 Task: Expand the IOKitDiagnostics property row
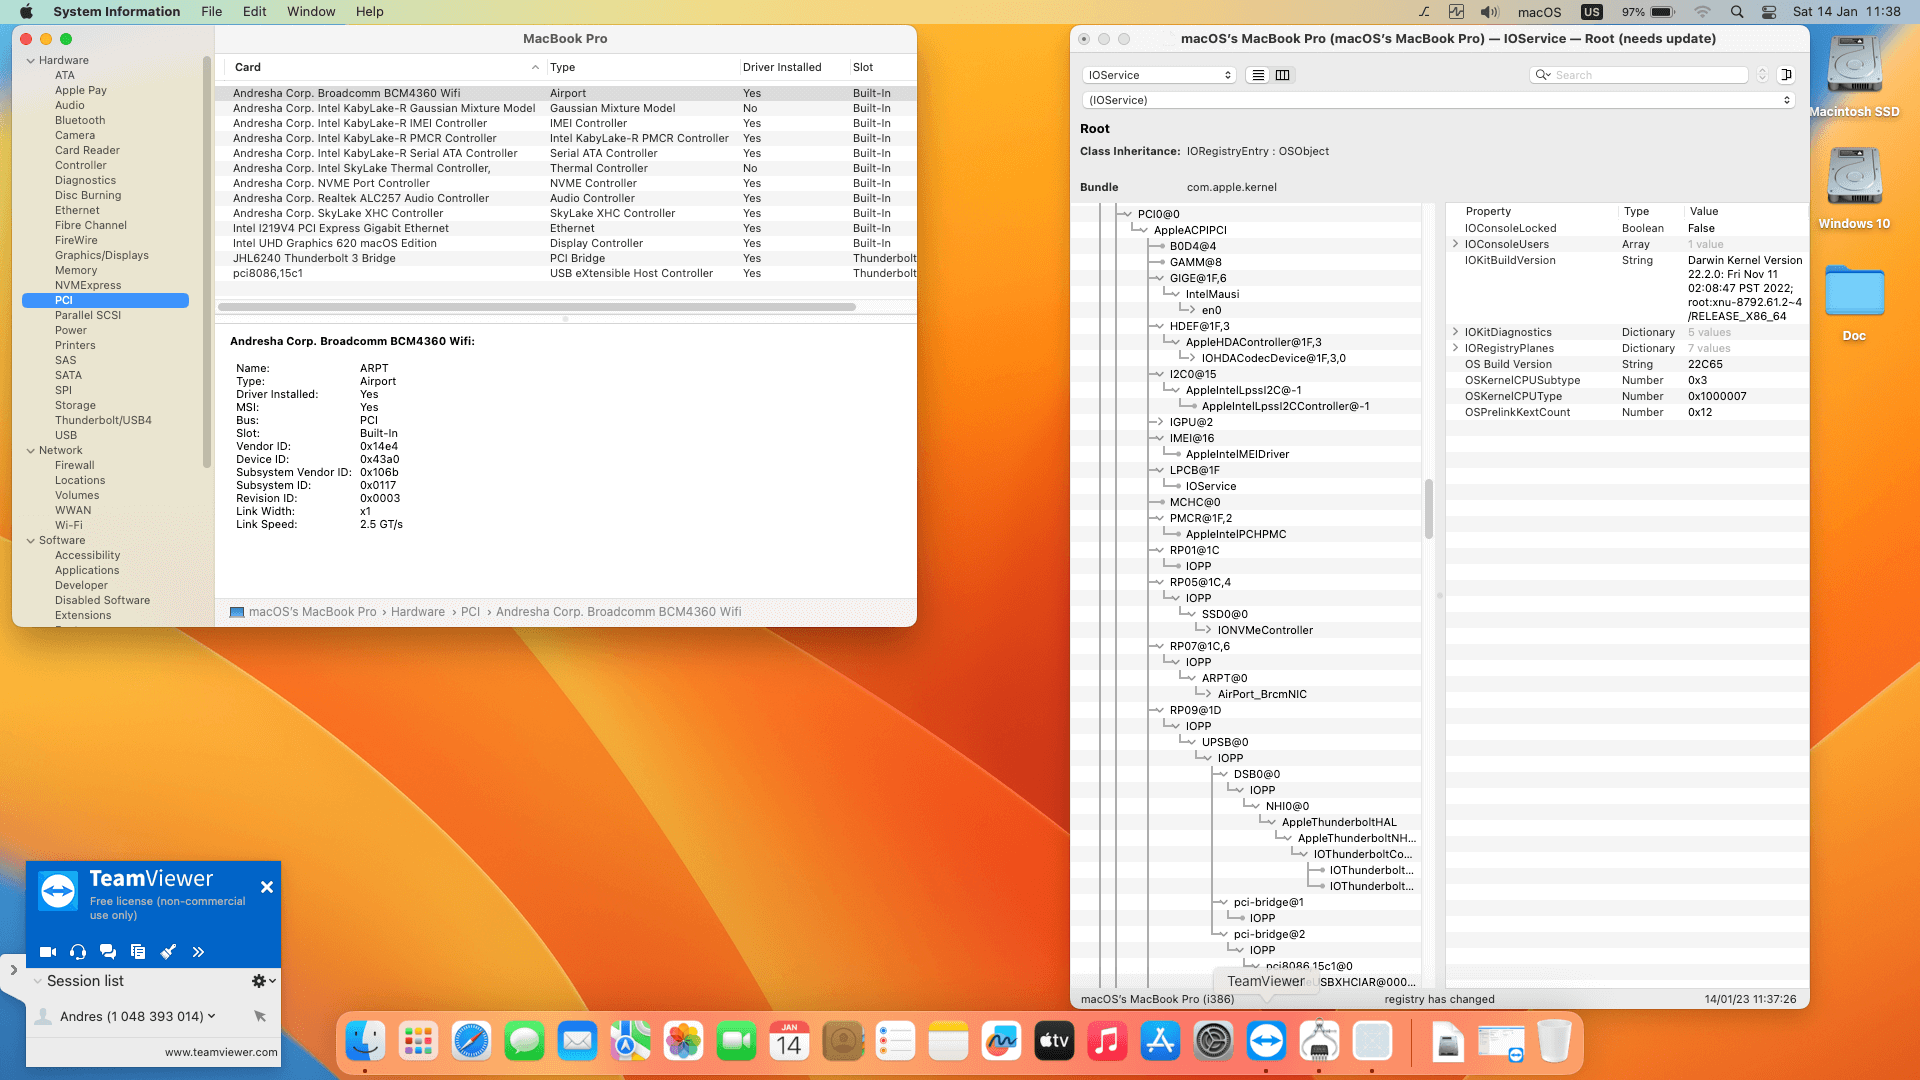pyautogui.click(x=1455, y=332)
